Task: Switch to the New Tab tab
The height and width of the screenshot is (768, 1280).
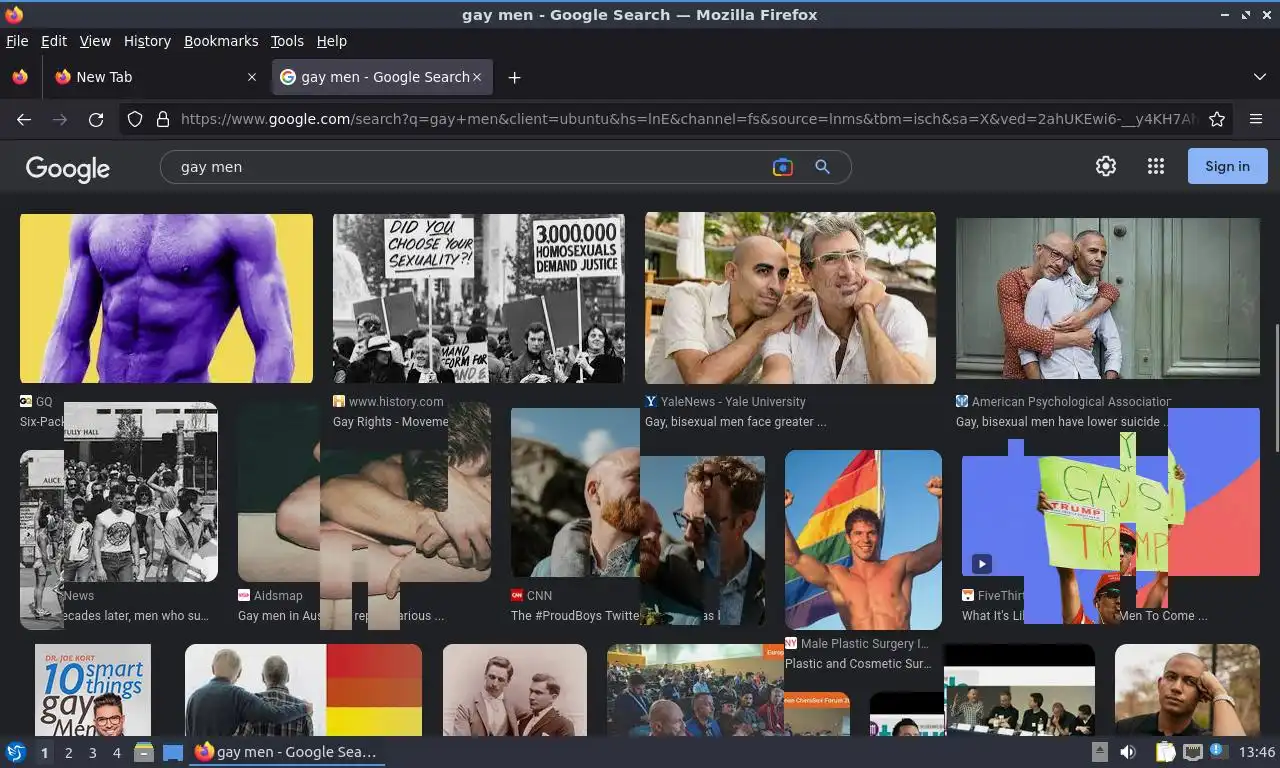Action: click(156, 77)
